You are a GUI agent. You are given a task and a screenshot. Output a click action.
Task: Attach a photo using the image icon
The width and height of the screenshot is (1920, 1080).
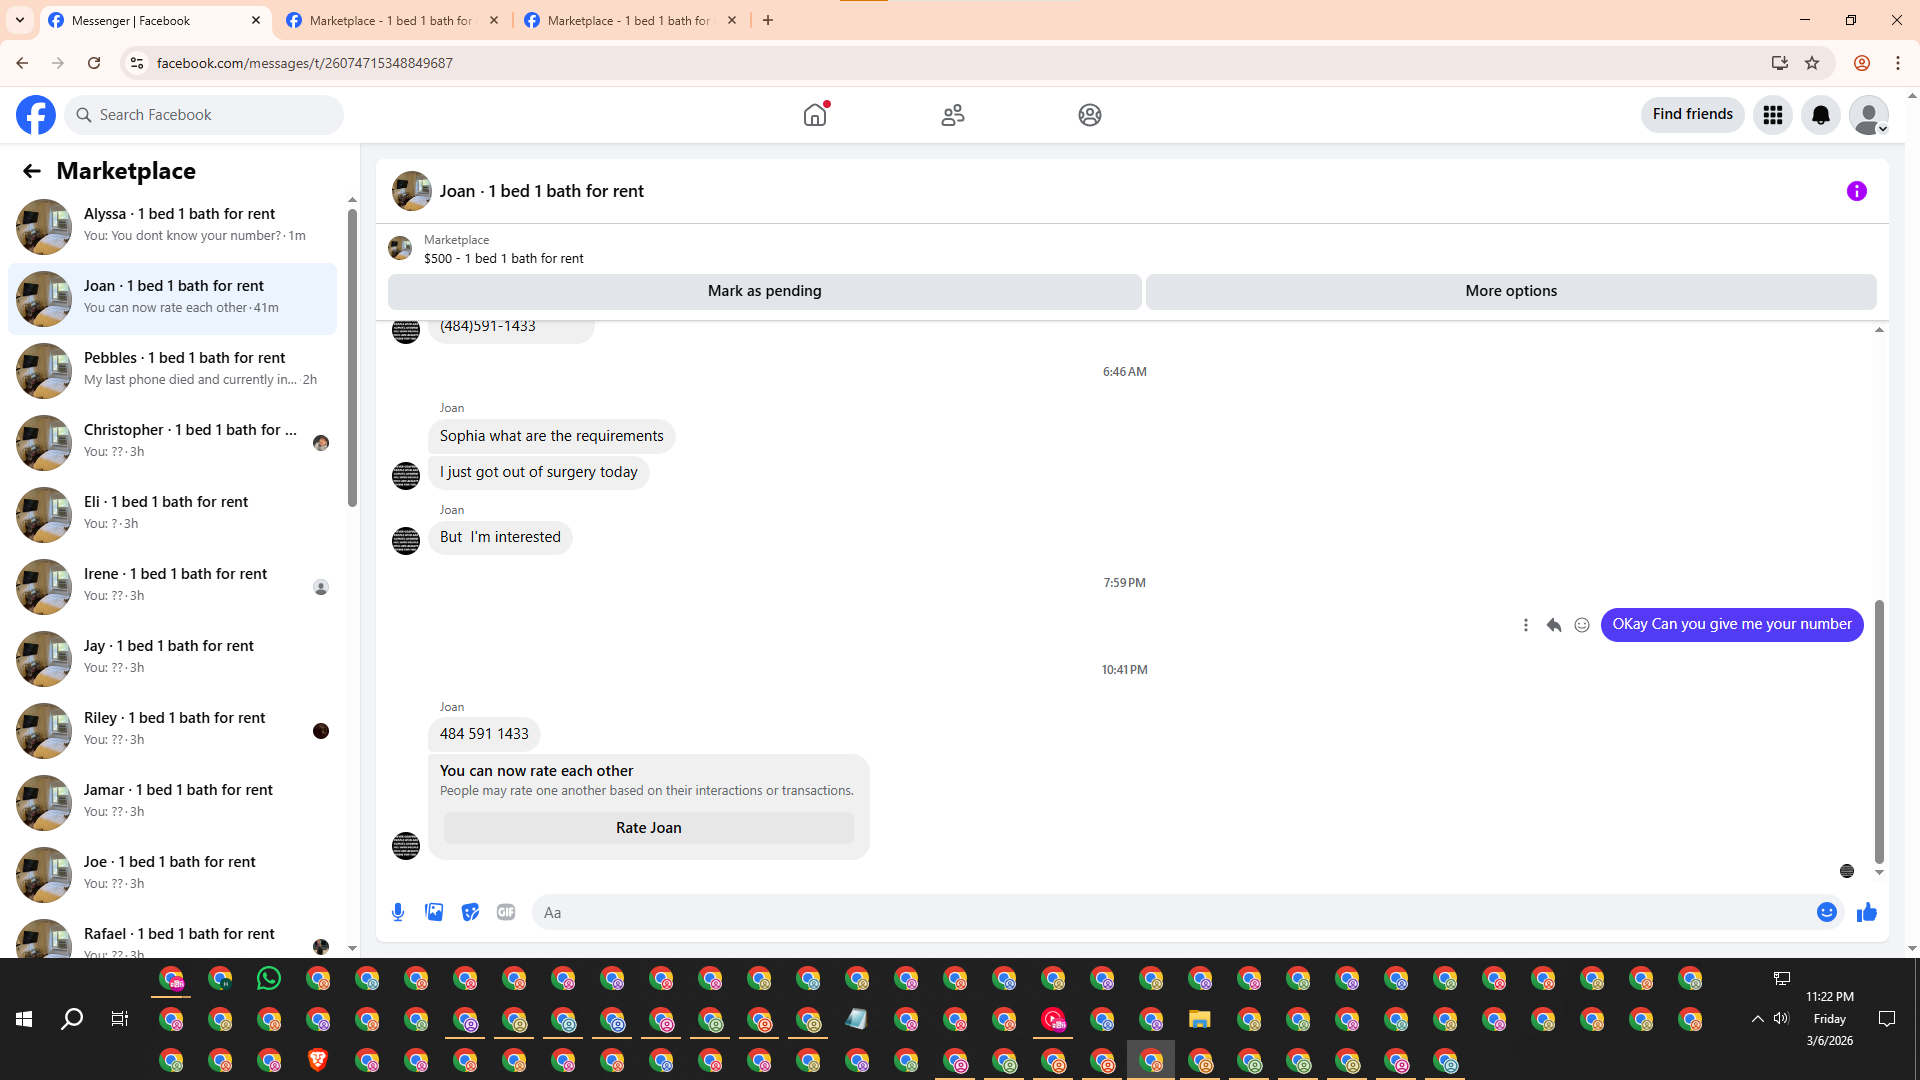click(434, 912)
